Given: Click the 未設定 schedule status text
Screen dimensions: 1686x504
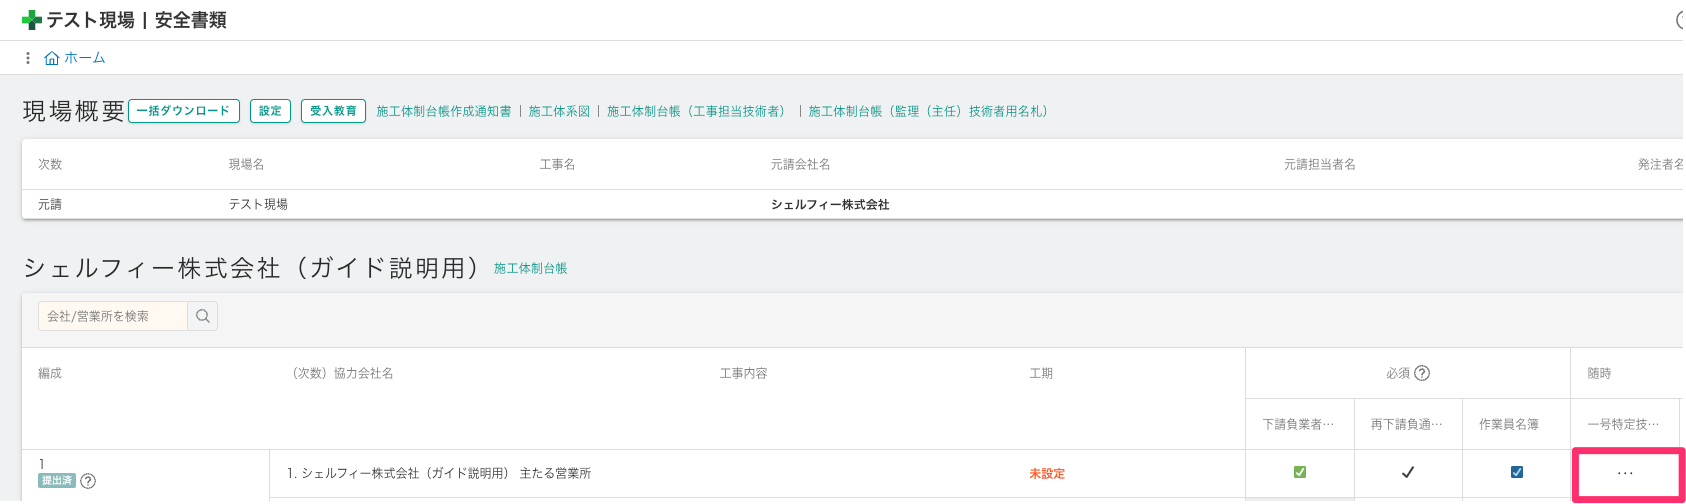Looking at the screenshot, I should tap(1047, 474).
